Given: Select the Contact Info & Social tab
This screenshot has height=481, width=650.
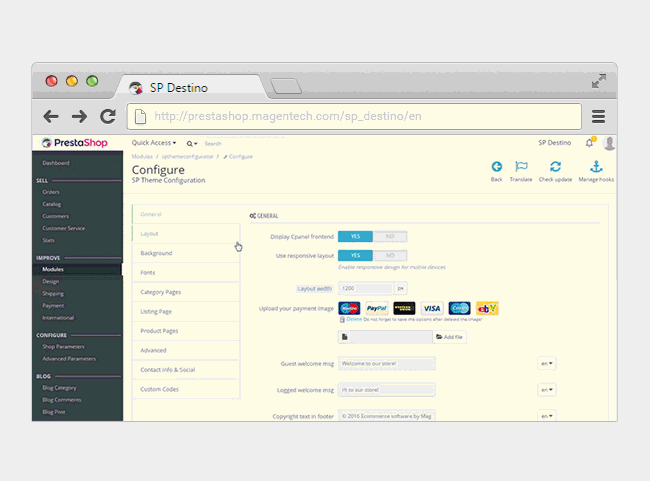Looking at the screenshot, I should coord(186,370).
